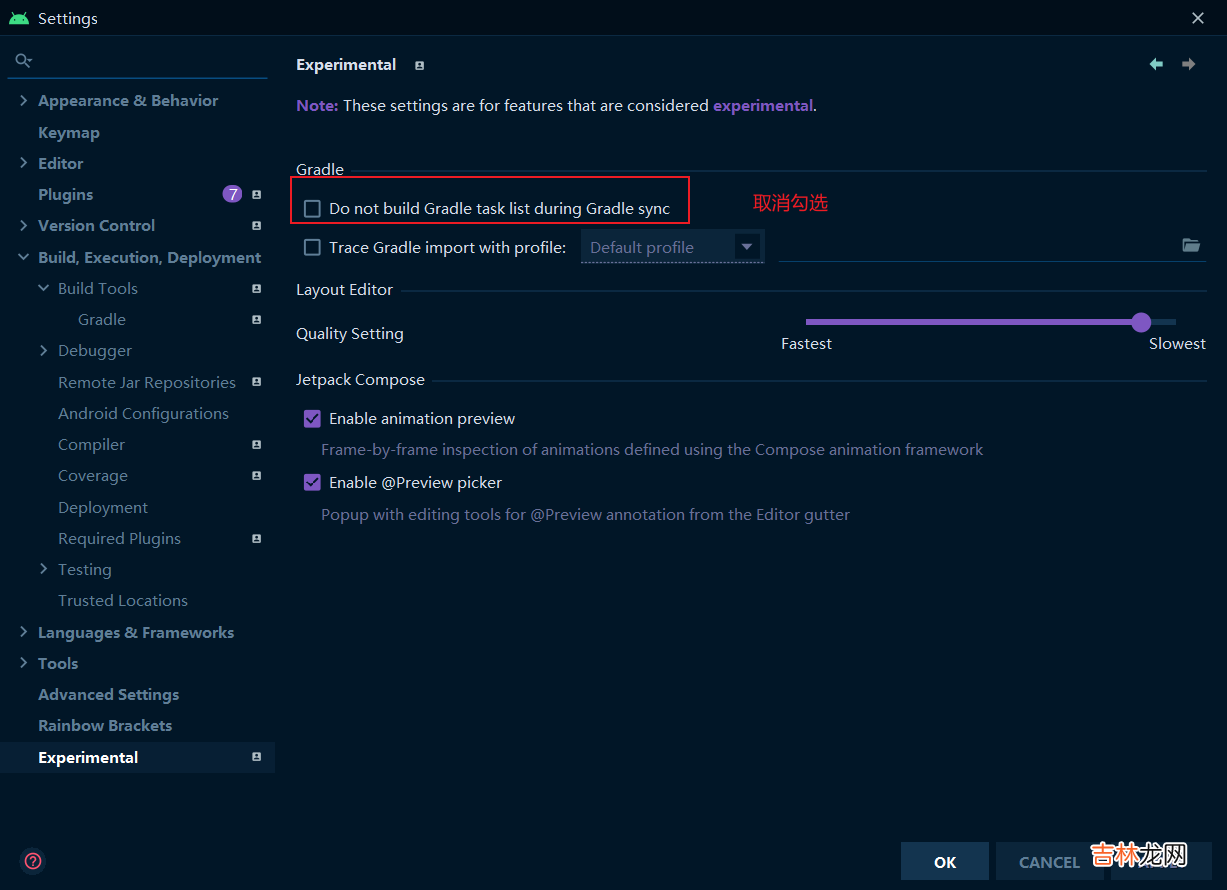Screen dimensions: 1227x890
Task: Click the back navigation arrow icon
Action: coord(1156,64)
